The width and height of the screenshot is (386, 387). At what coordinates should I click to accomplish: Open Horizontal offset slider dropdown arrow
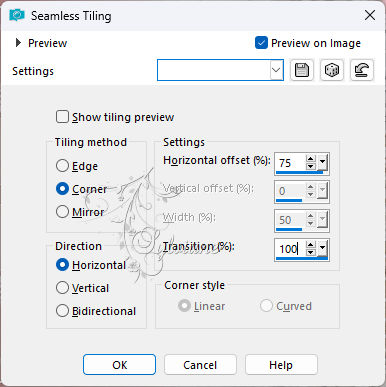pyautogui.click(x=322, y=163)
